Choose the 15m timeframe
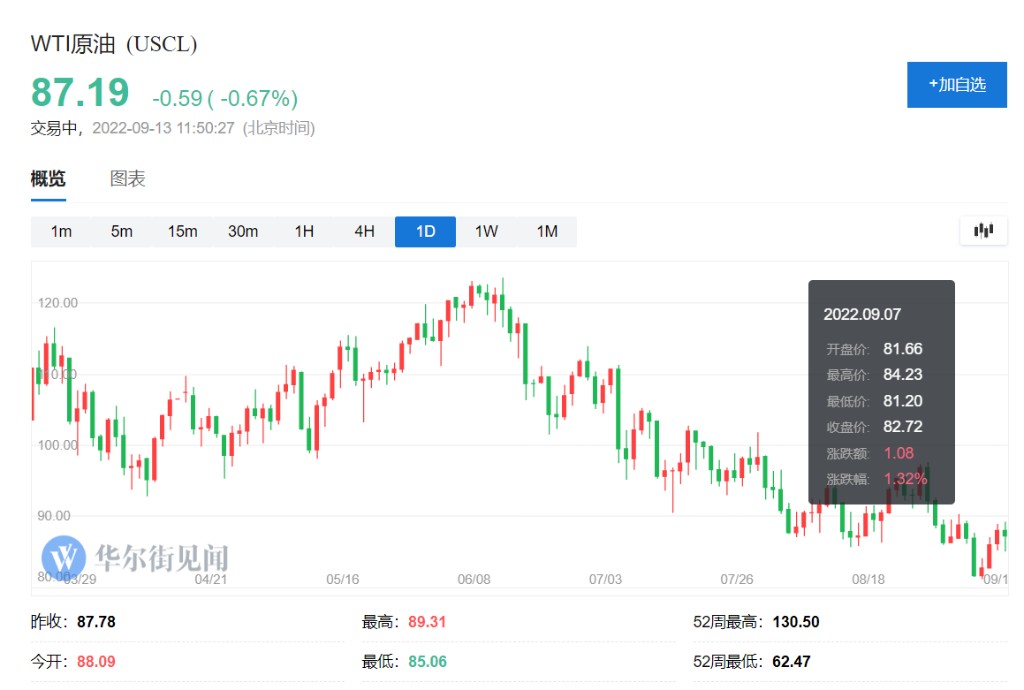Image resolution: width=1024 pixels, height=690 pixels. point(182,232)
